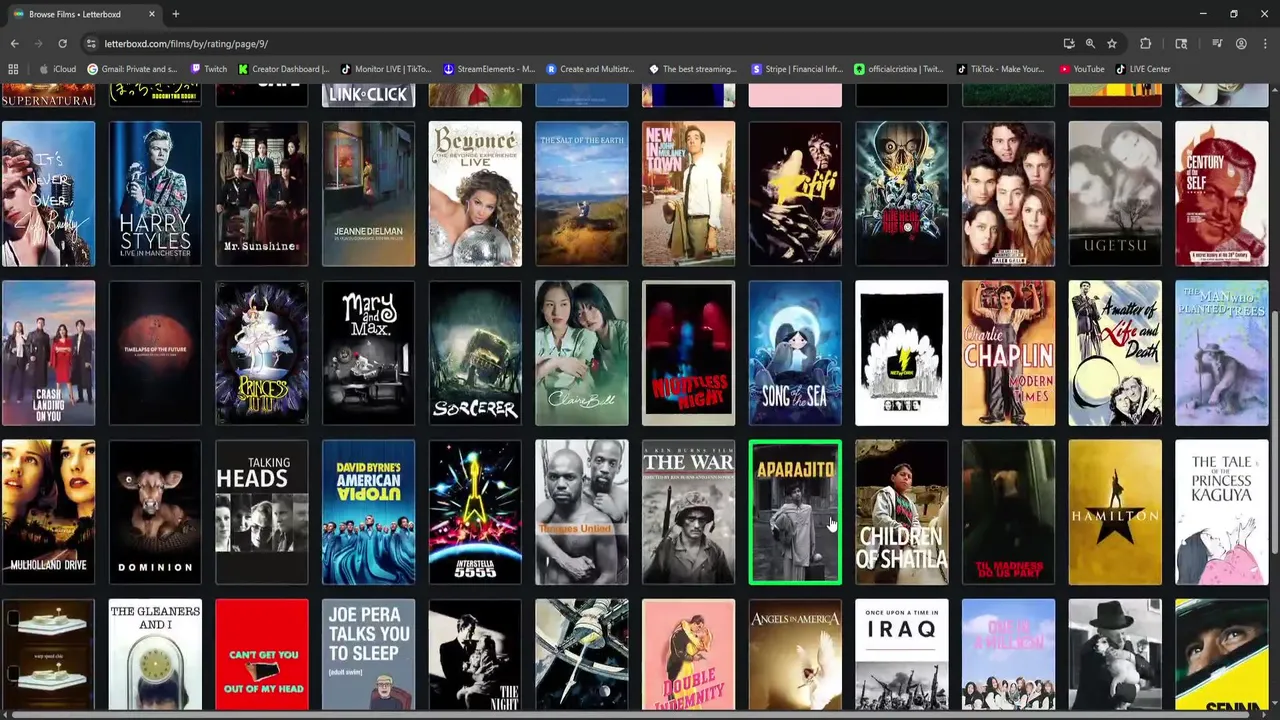Open the Crash Landing on You poster

coord(48,353)
